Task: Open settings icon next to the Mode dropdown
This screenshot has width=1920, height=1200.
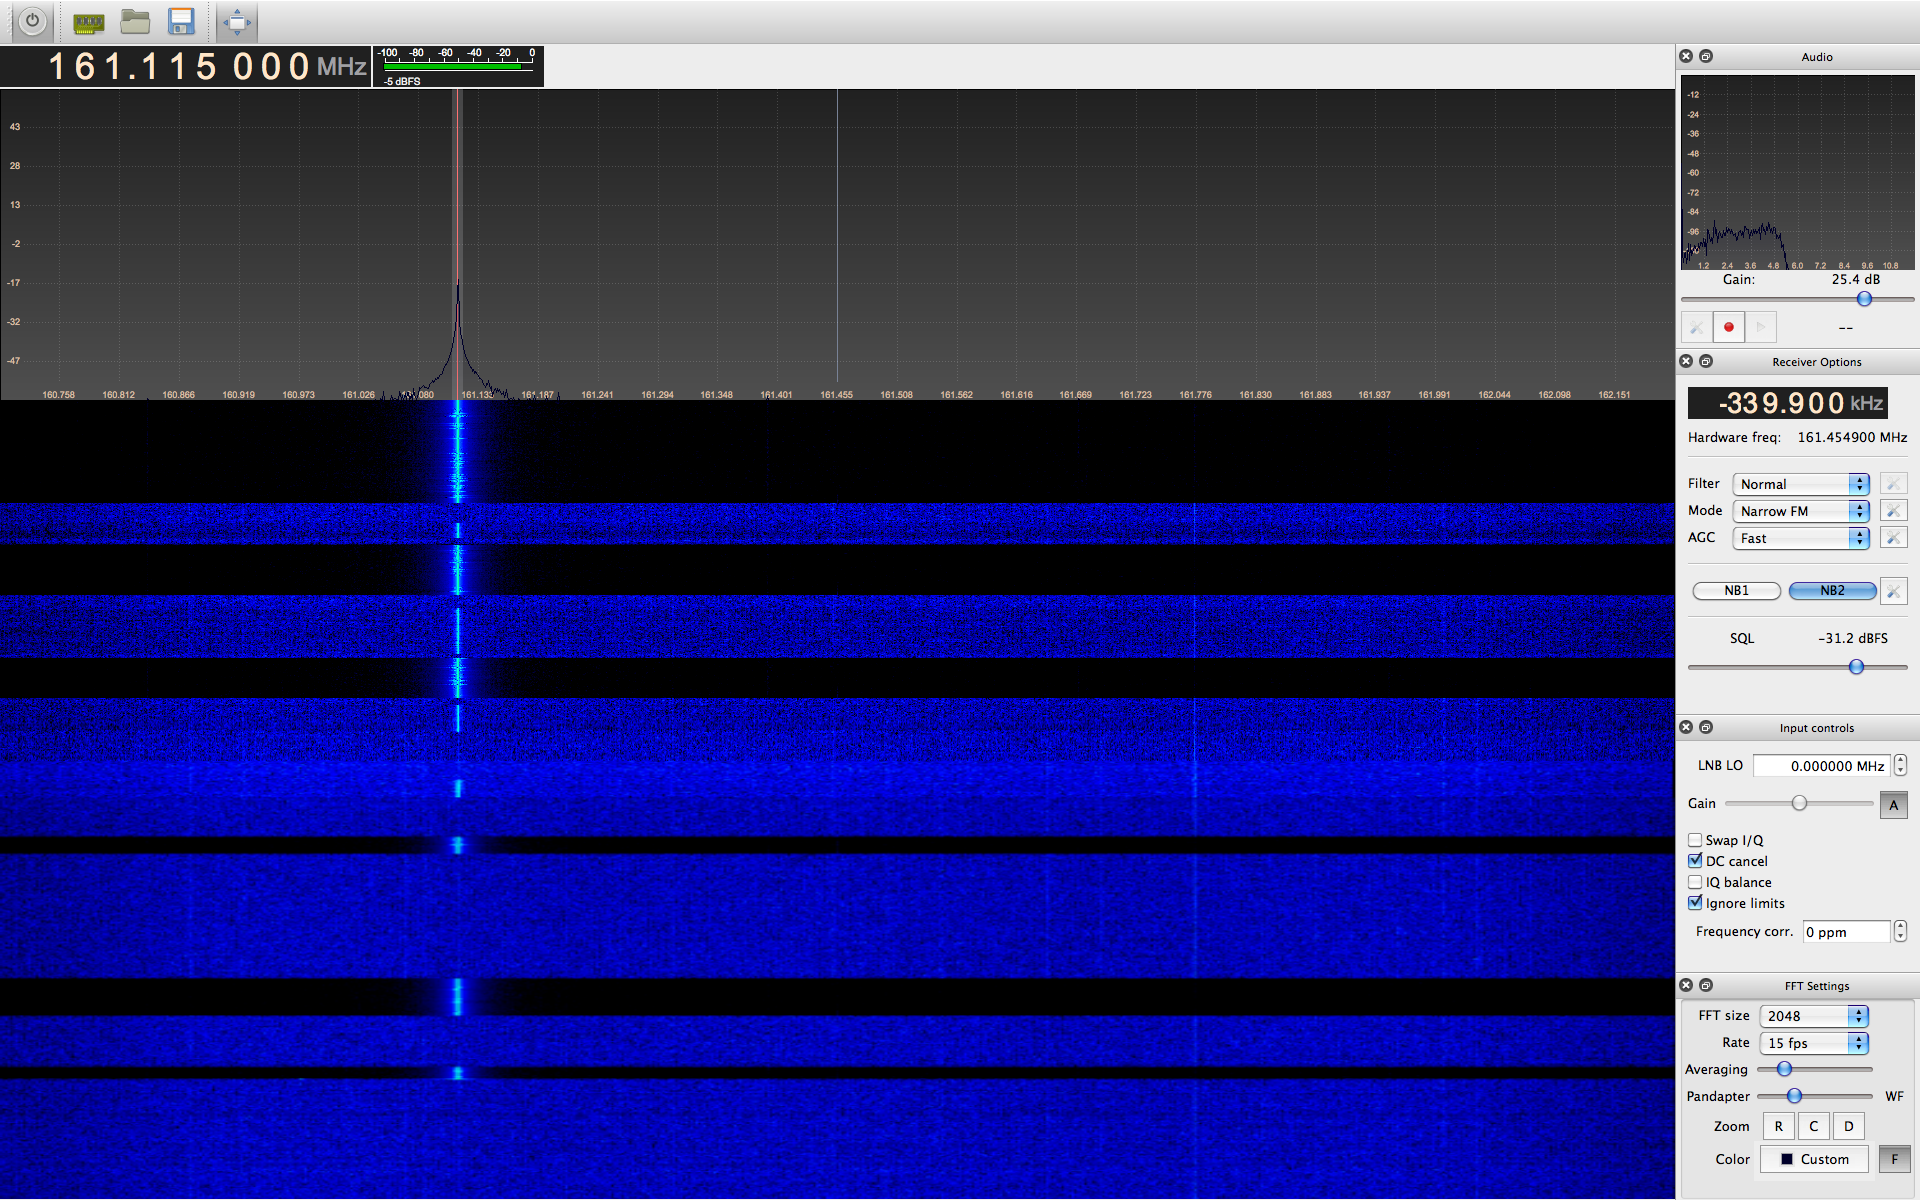Action: [1893, 511]
